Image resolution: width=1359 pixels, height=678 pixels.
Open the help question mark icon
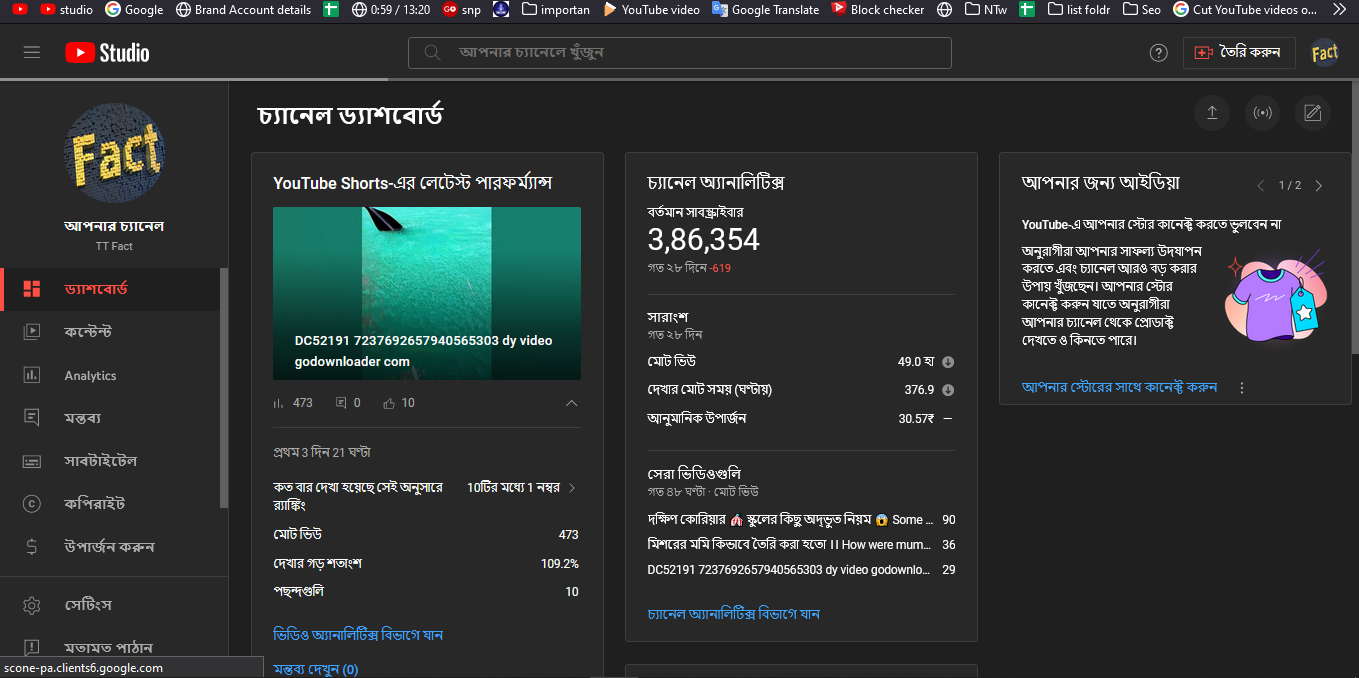(1159, 53)
